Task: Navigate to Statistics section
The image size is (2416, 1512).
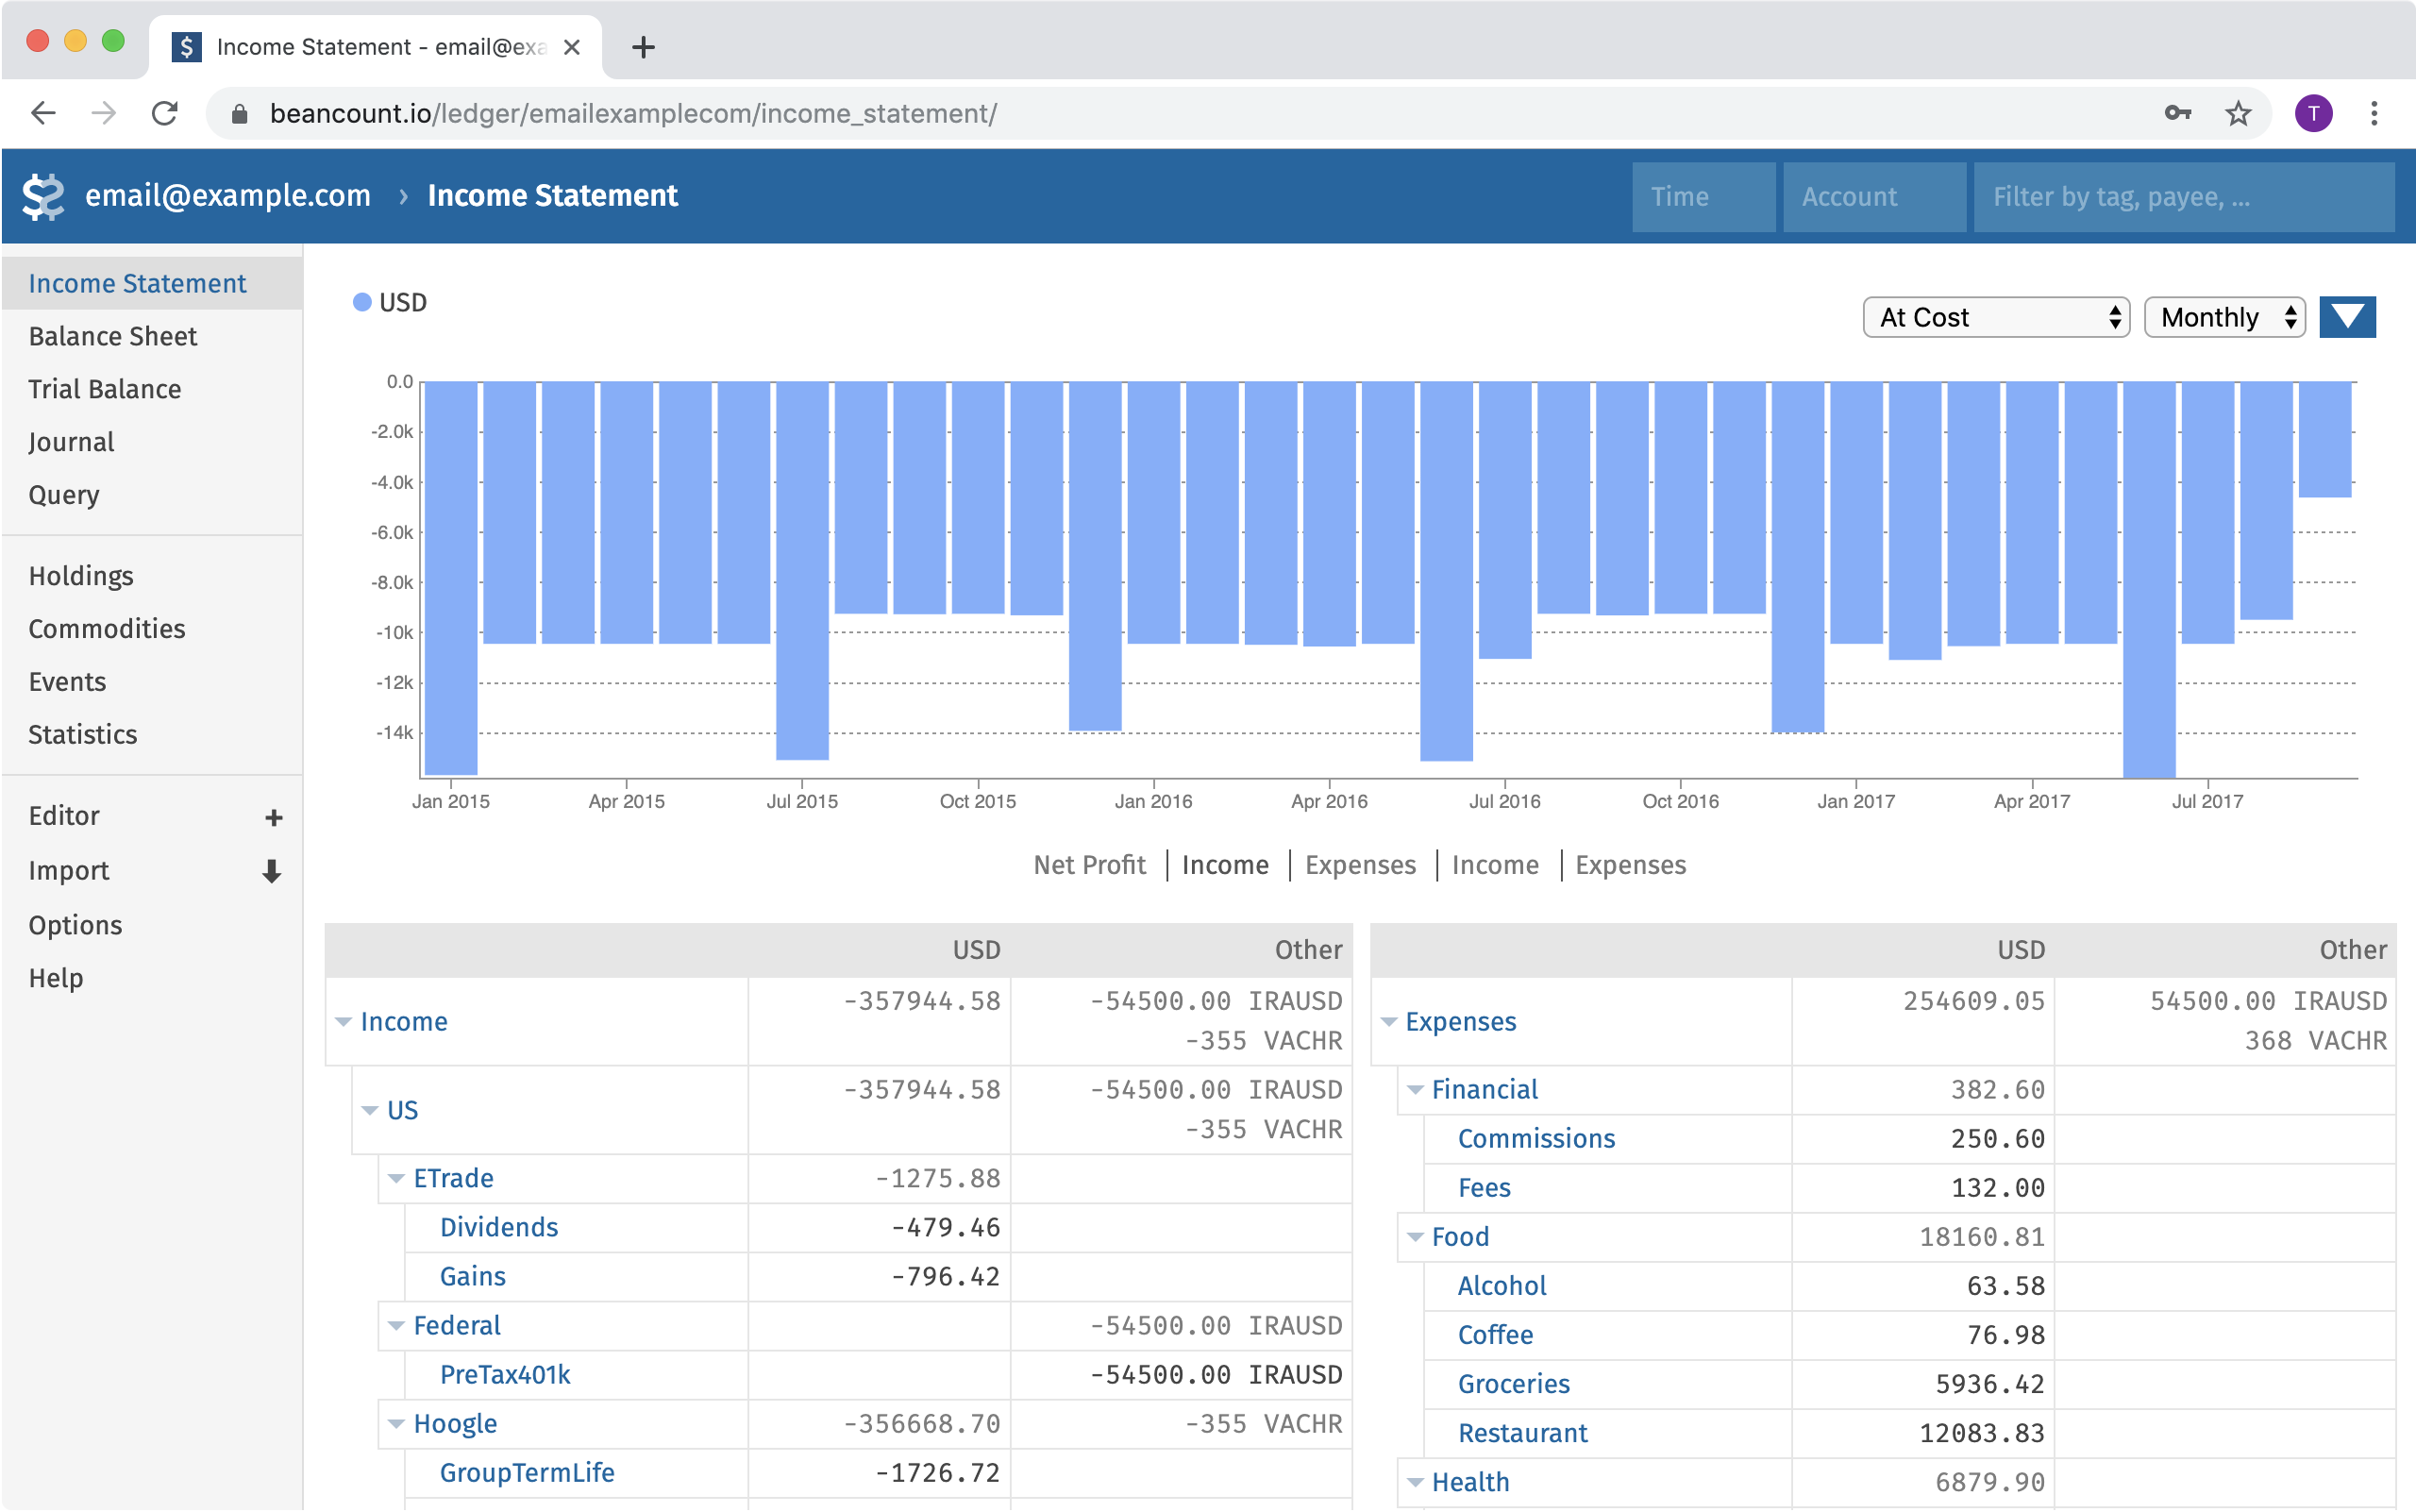Action: click(x=84, y=733)
